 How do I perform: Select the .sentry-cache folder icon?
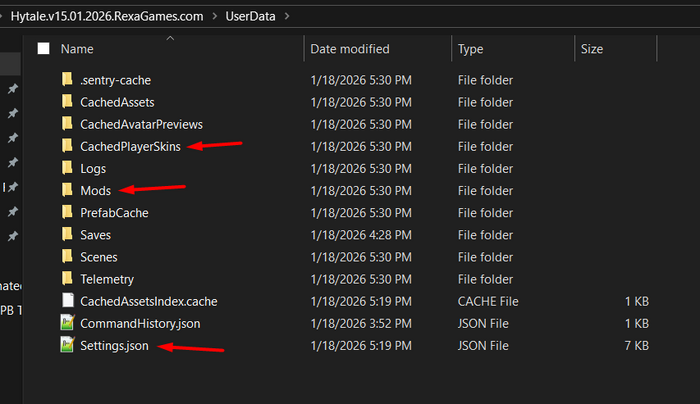point(67,80)
